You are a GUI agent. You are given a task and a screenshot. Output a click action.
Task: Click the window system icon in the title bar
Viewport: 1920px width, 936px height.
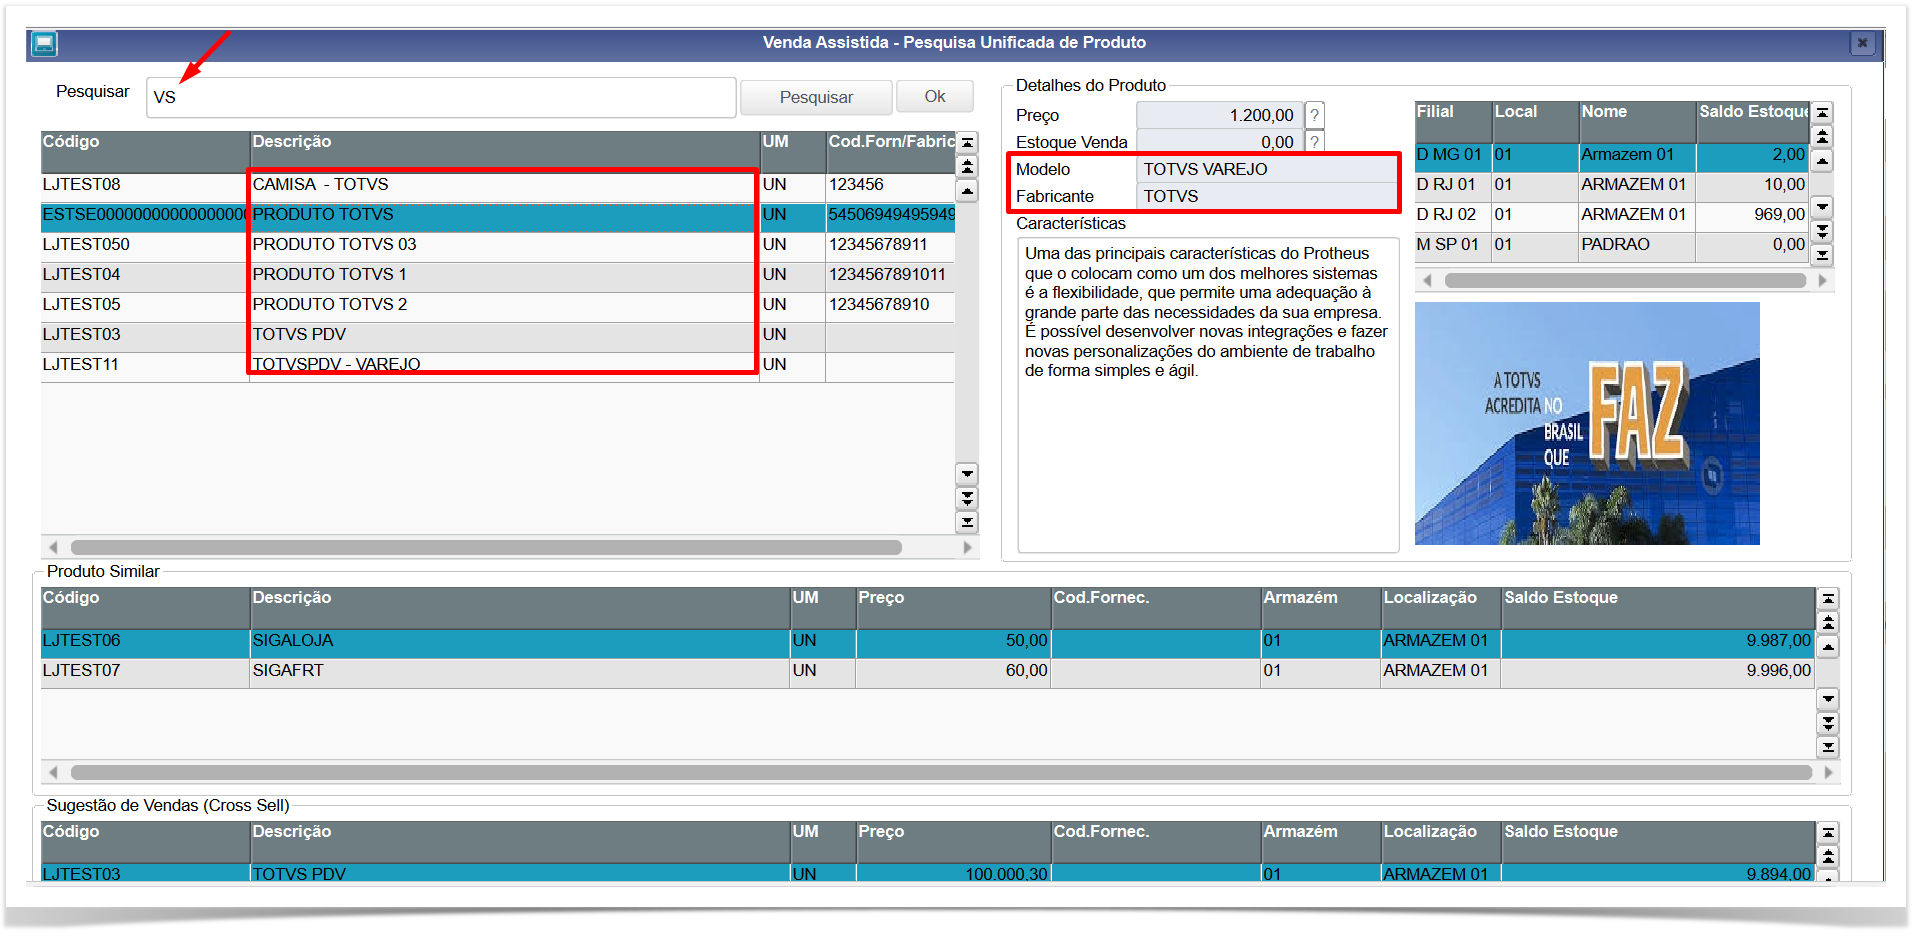[x=44, y=43]
